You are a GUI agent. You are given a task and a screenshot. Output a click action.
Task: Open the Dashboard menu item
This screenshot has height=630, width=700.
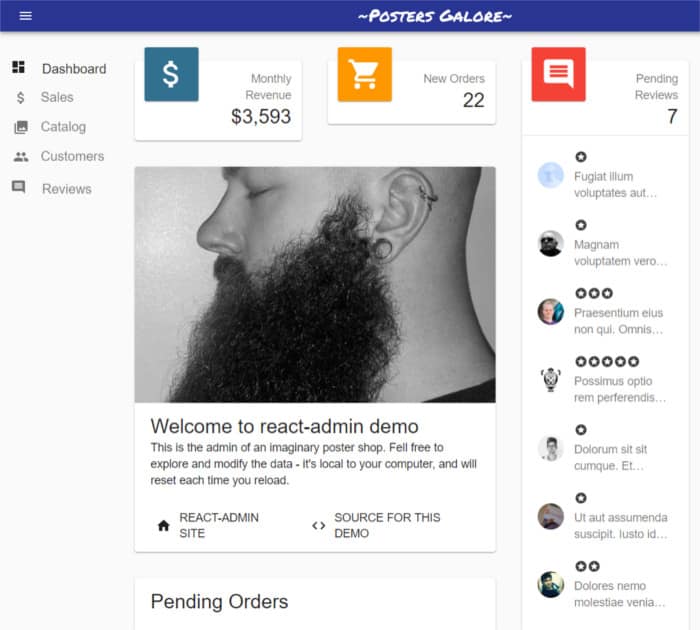59,68
